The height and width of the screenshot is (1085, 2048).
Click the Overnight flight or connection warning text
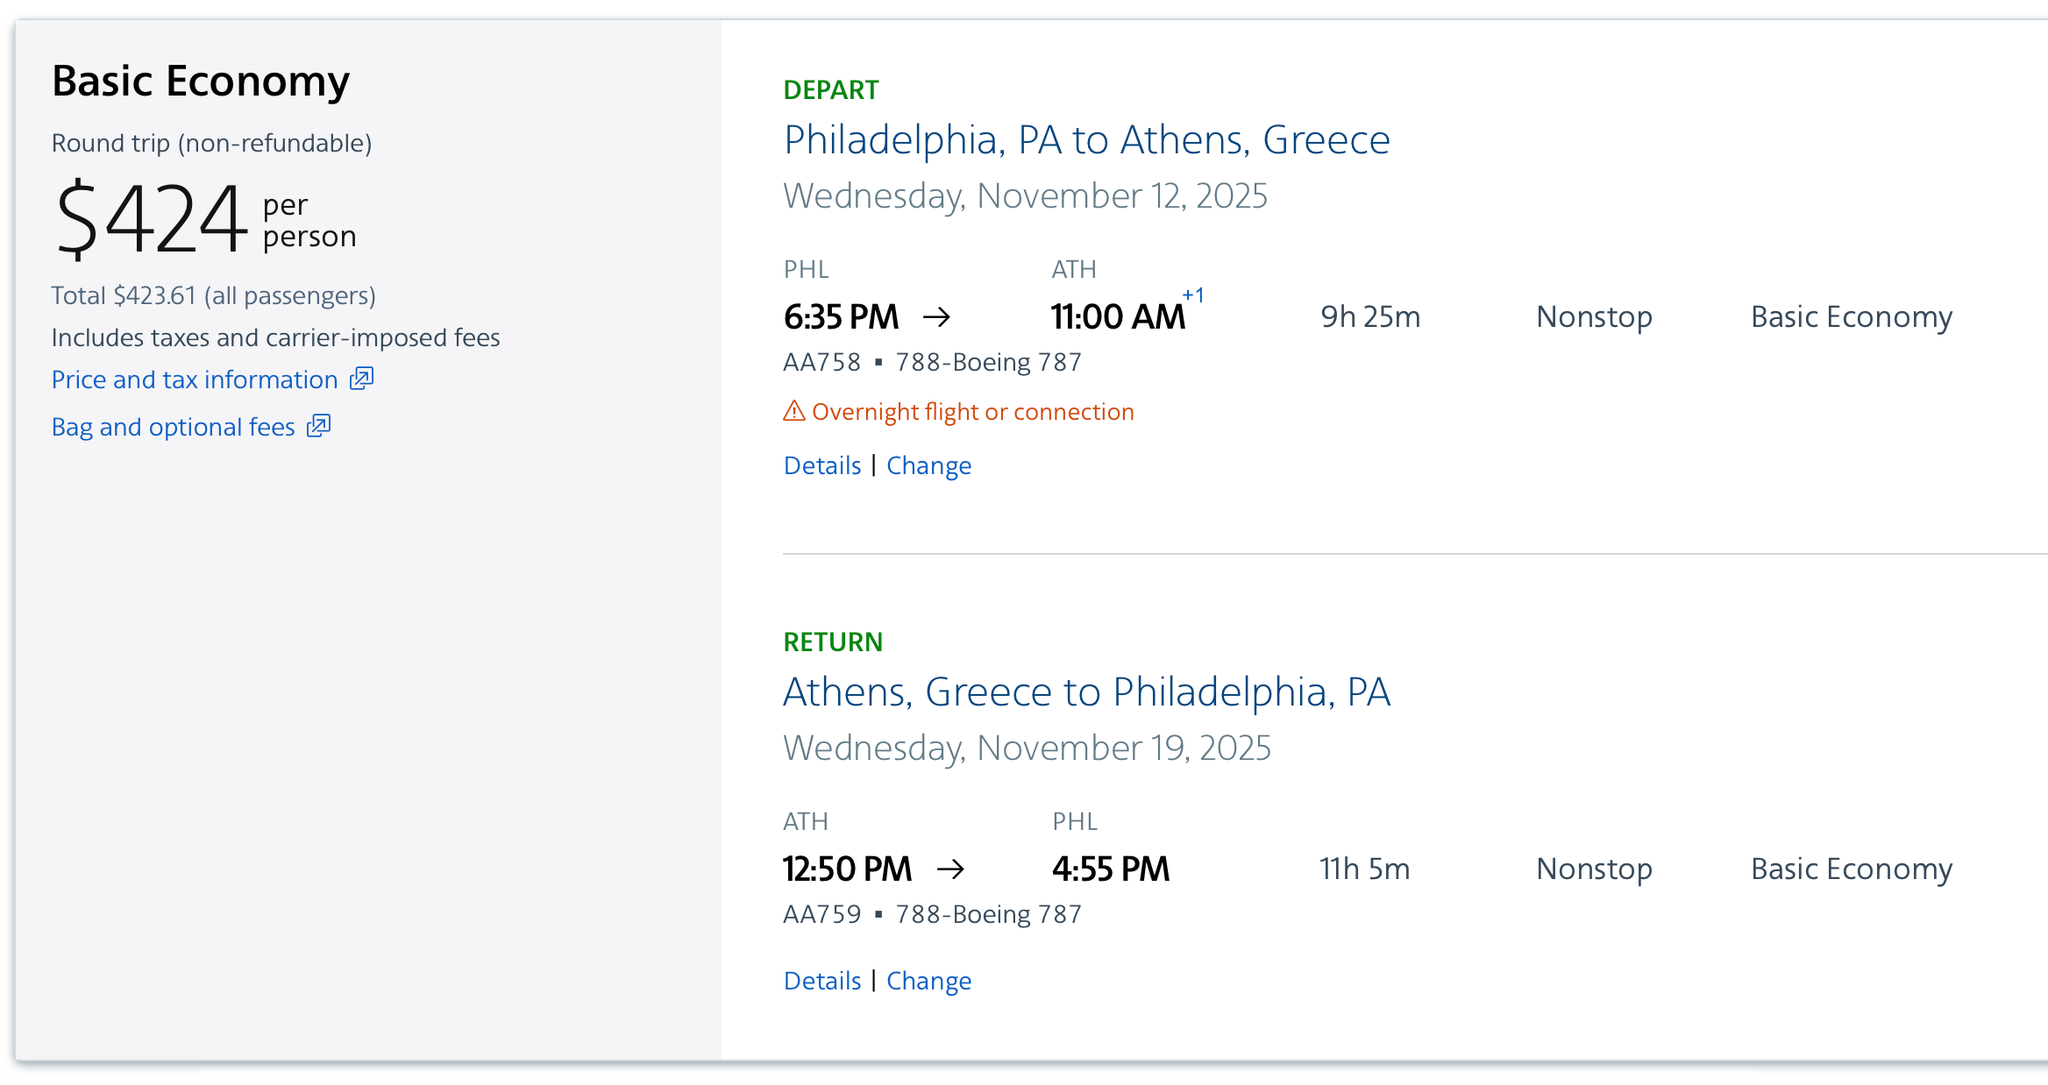point(972,411)
